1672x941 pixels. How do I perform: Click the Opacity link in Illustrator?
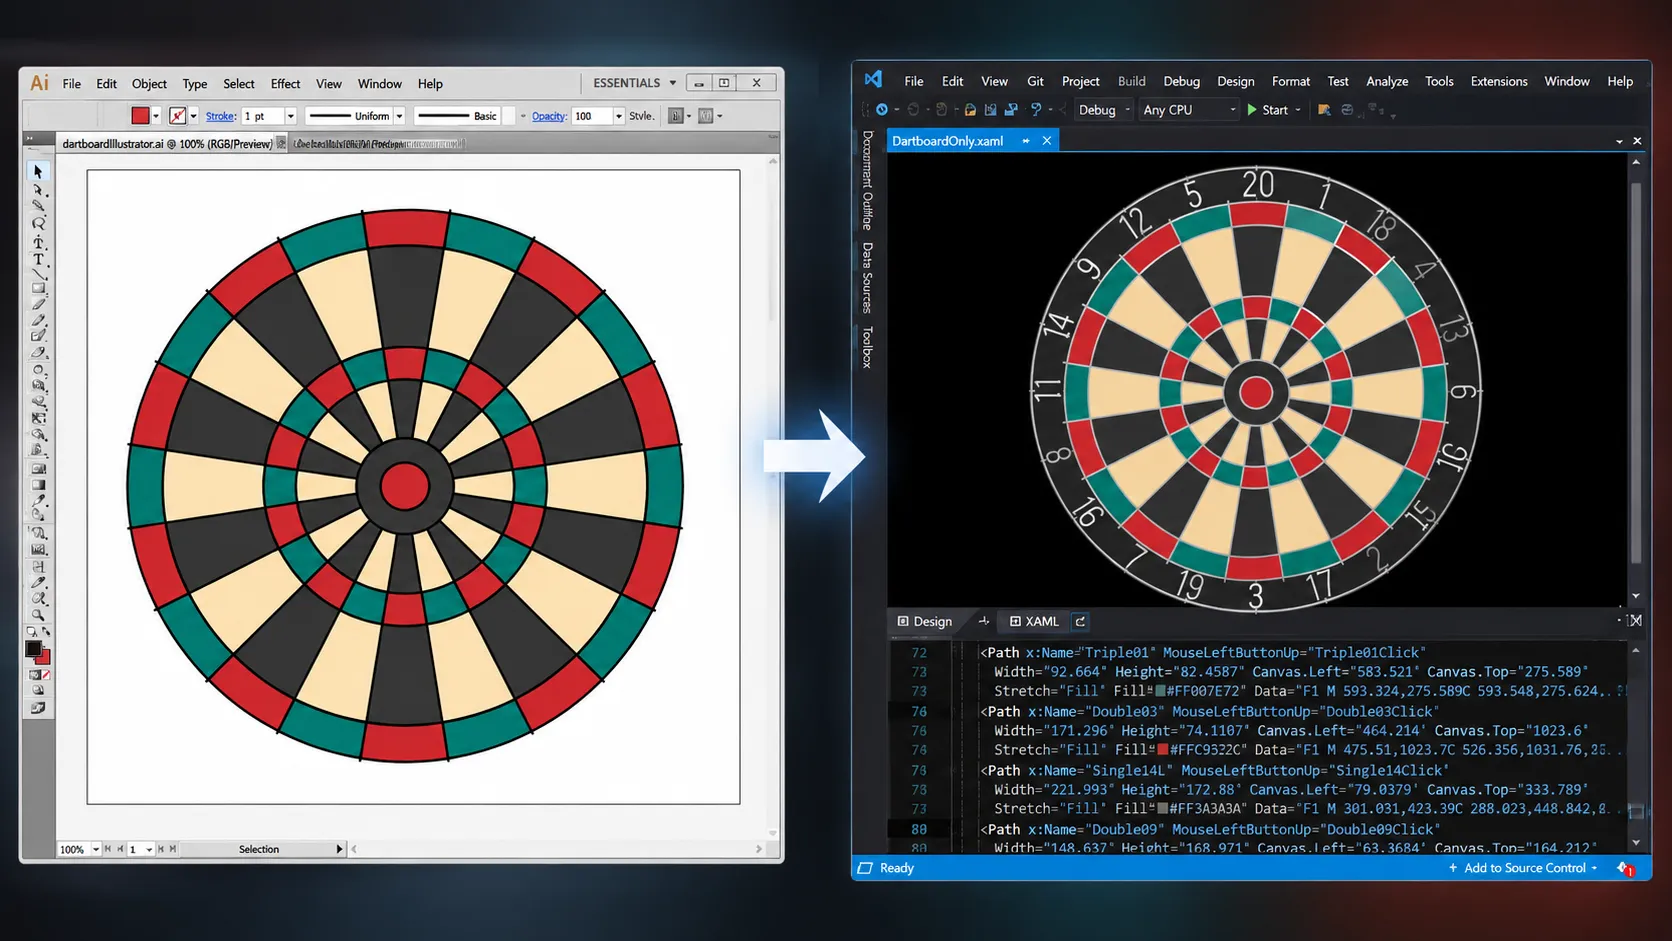[548, 116]
